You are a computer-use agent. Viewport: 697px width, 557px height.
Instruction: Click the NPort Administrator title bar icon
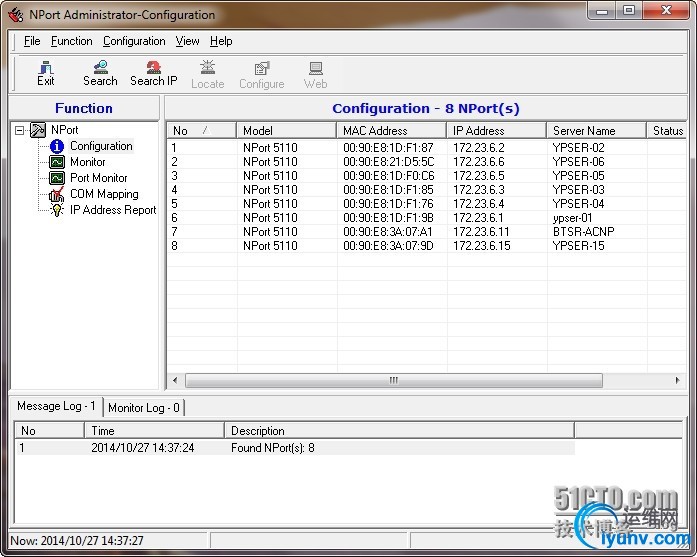click(16, 15)
